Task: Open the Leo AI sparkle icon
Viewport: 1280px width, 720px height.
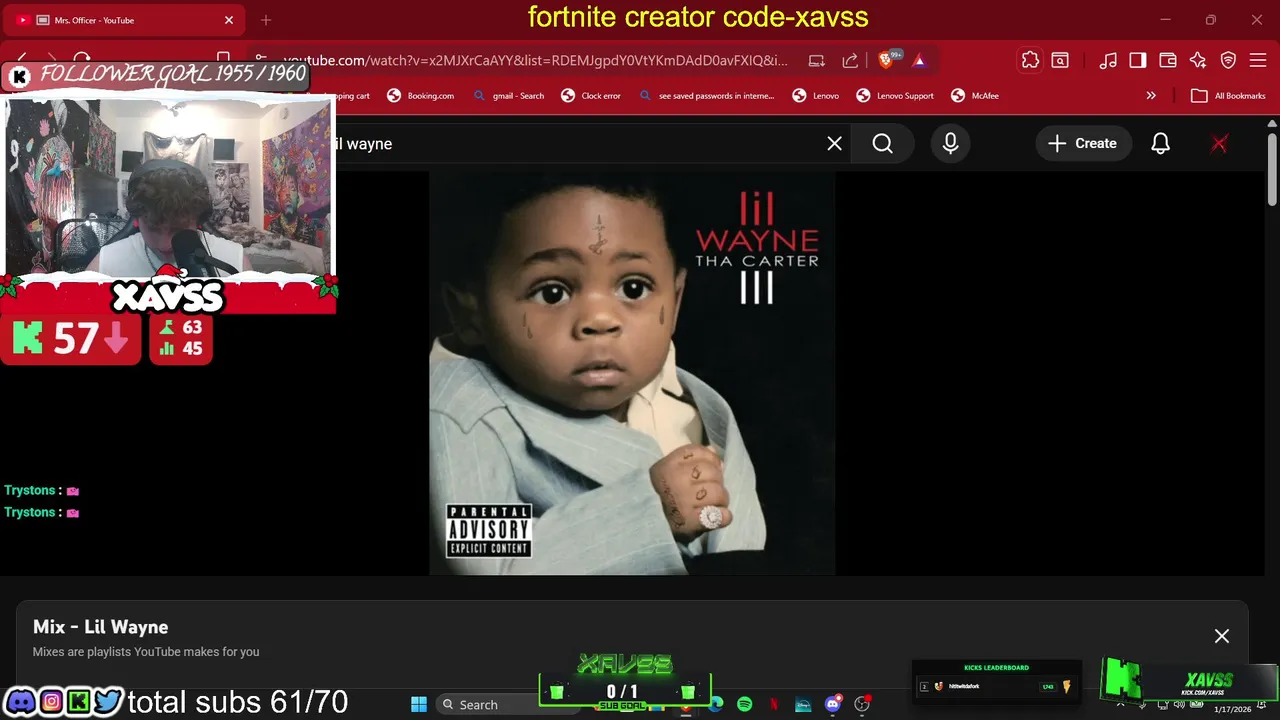Action: click(x=1198, y=61)
